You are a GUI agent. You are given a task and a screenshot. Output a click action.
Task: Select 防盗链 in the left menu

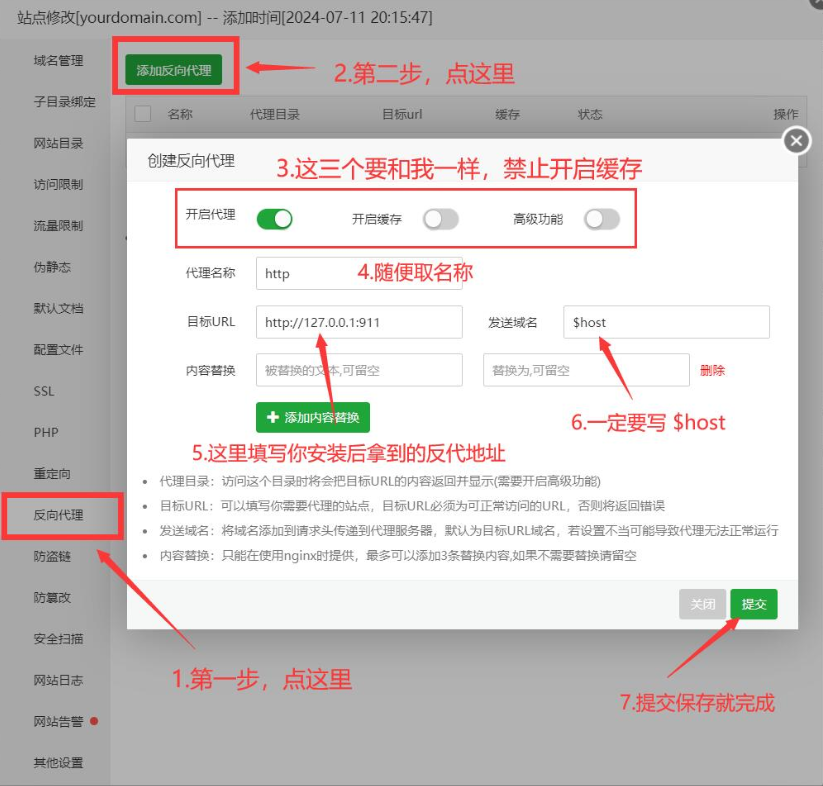52,557
